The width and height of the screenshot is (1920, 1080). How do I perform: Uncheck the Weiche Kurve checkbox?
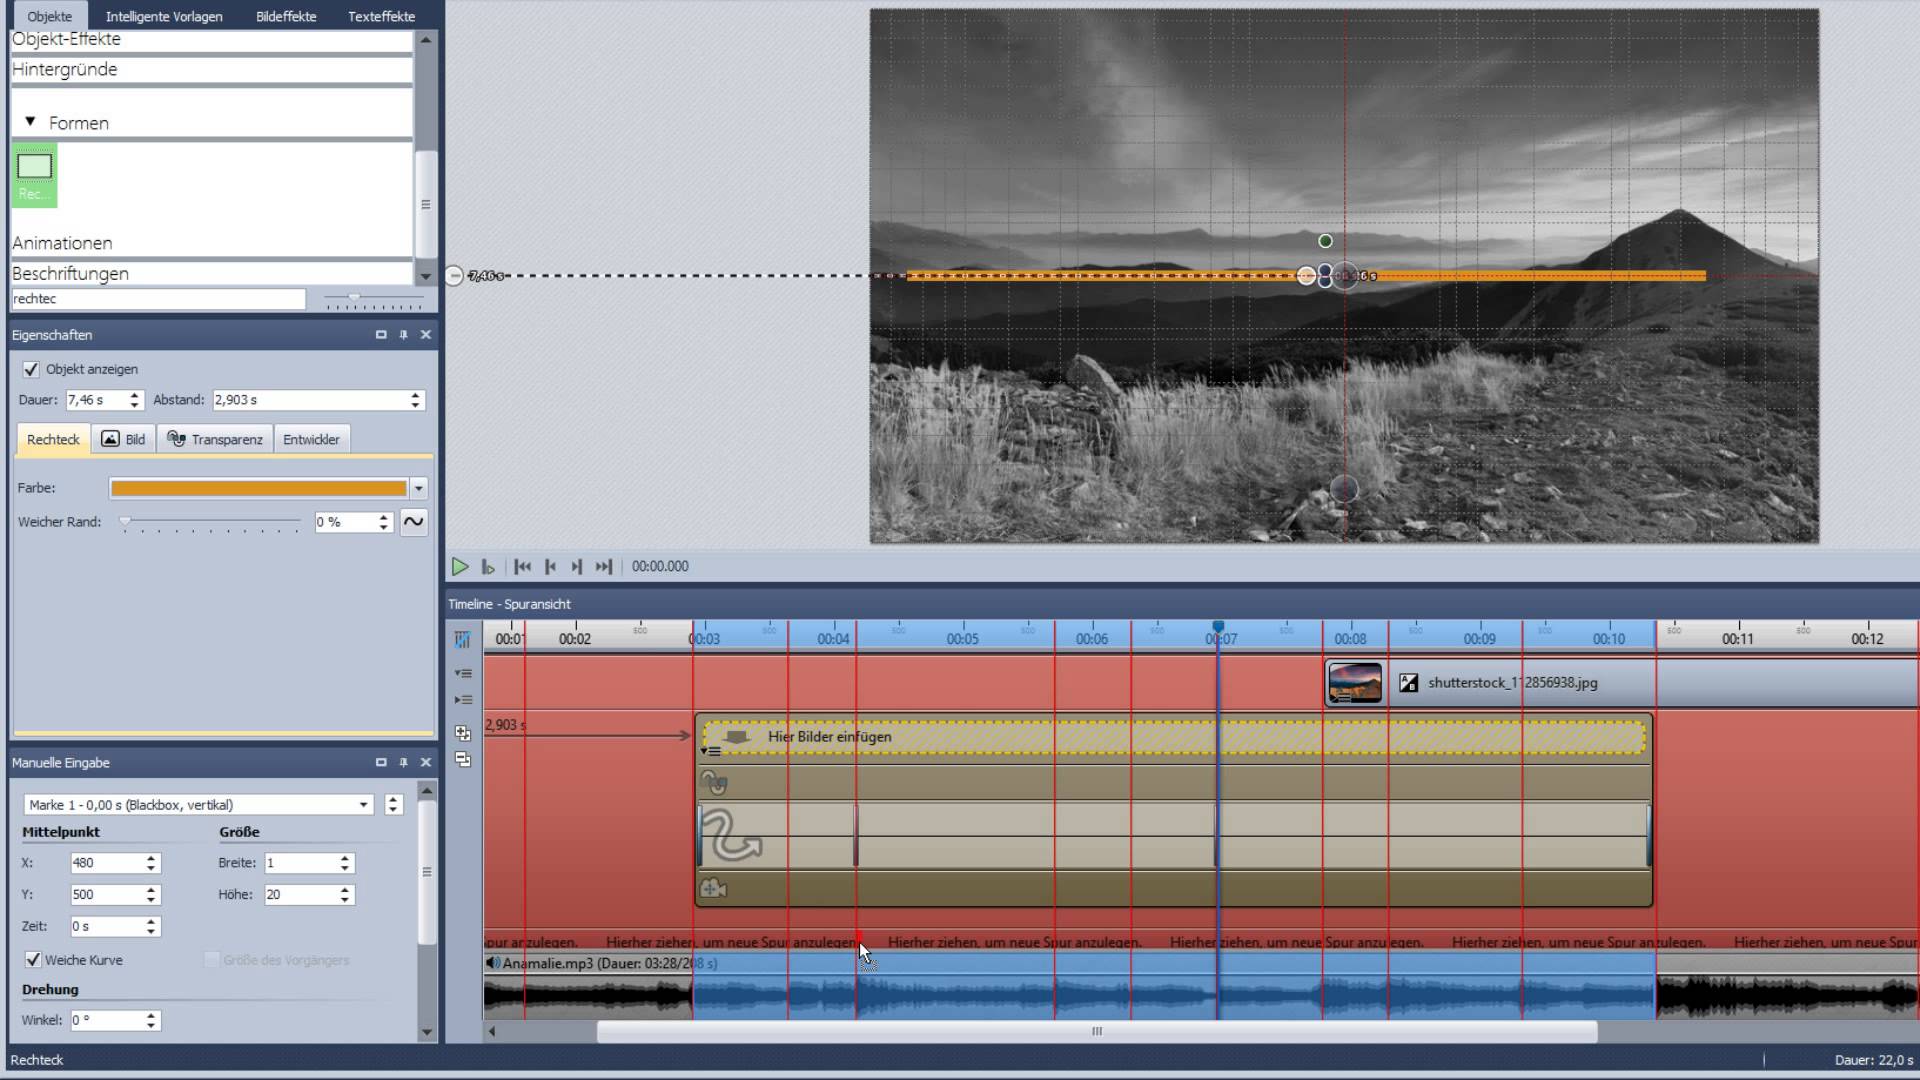click(x=33, y=960)
